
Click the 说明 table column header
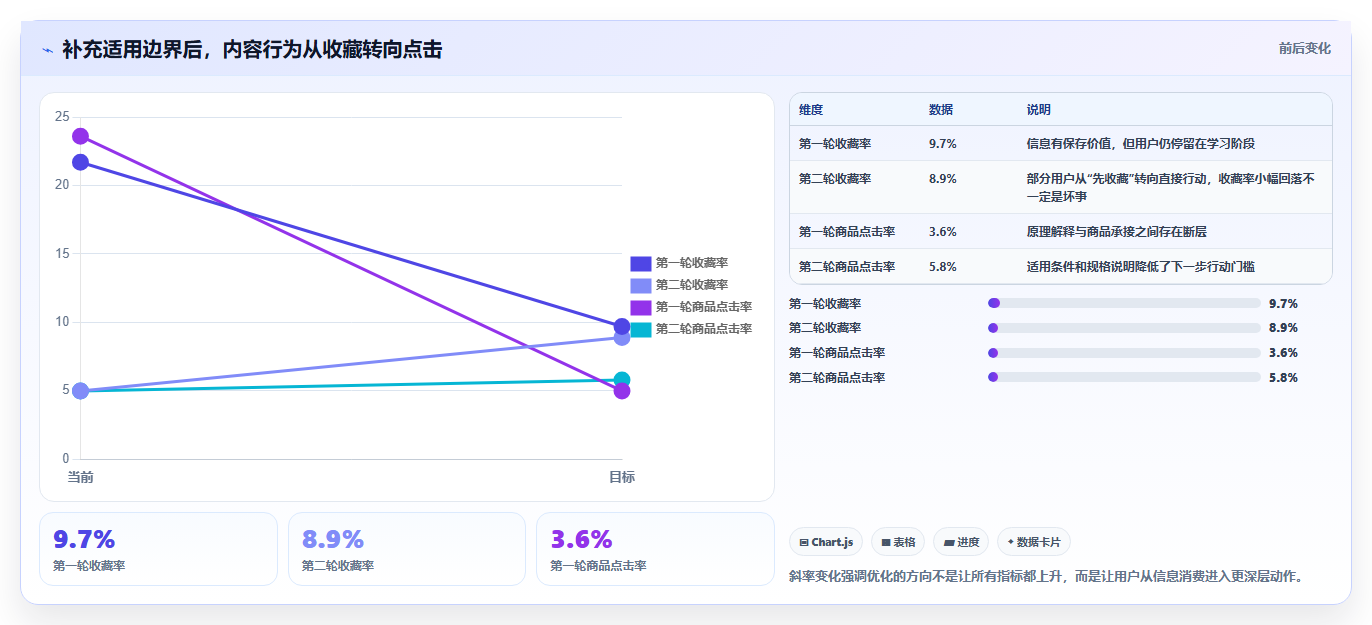(x=1039, y=110)
